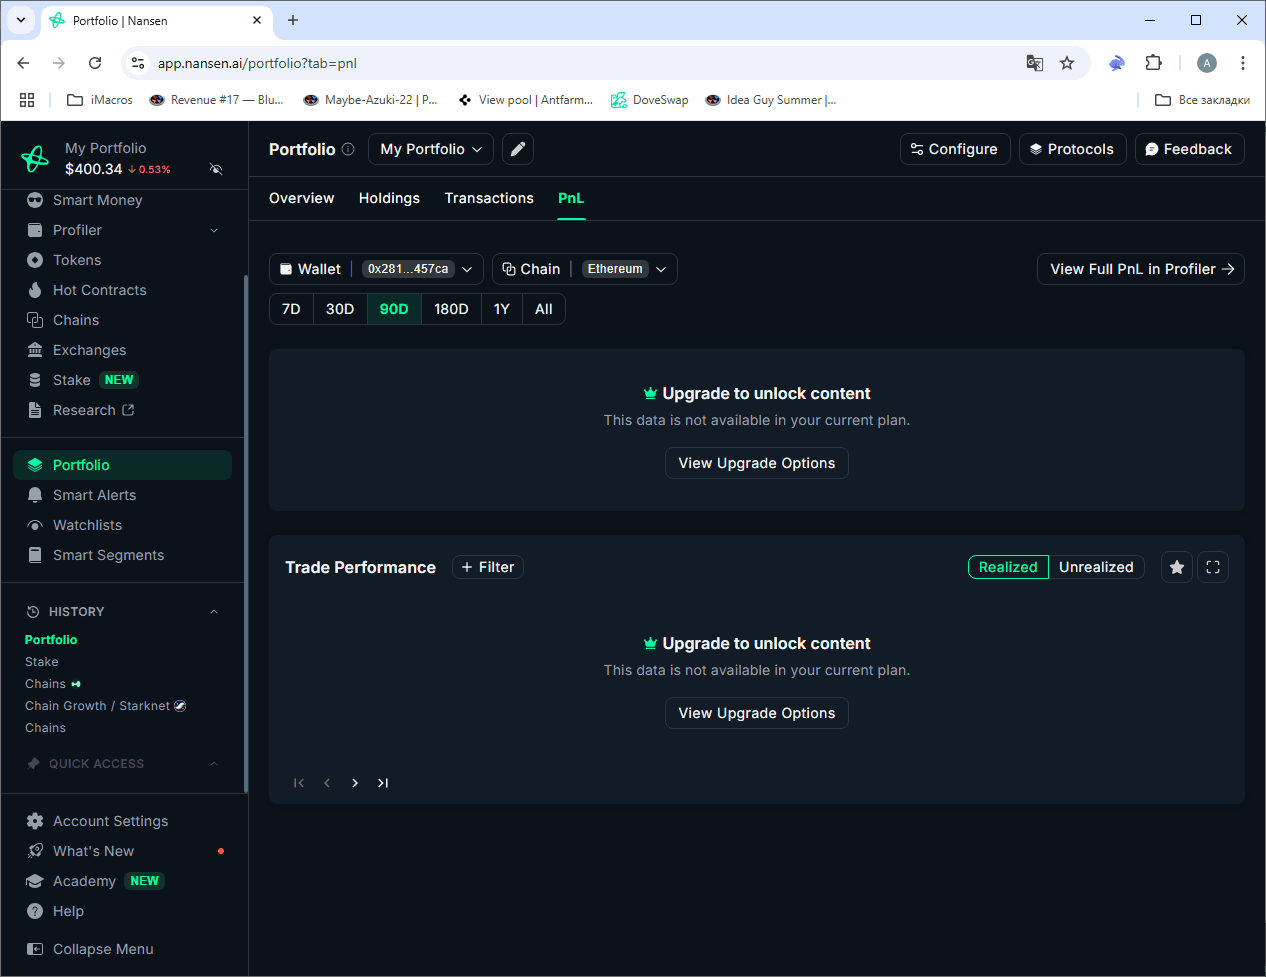Favorite Trade Performance with star icon
The image size is (1266, 977).
click(x=1177, y=567)
